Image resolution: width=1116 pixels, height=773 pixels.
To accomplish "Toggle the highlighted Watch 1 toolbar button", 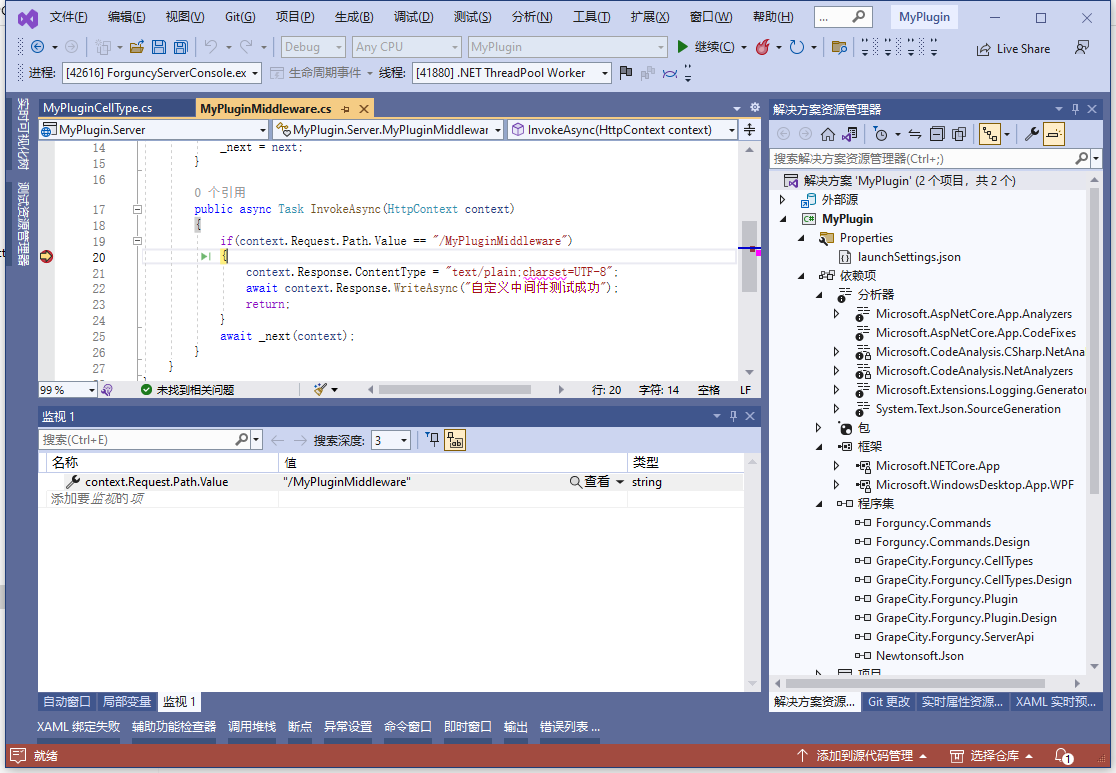I will pos(455,441).
